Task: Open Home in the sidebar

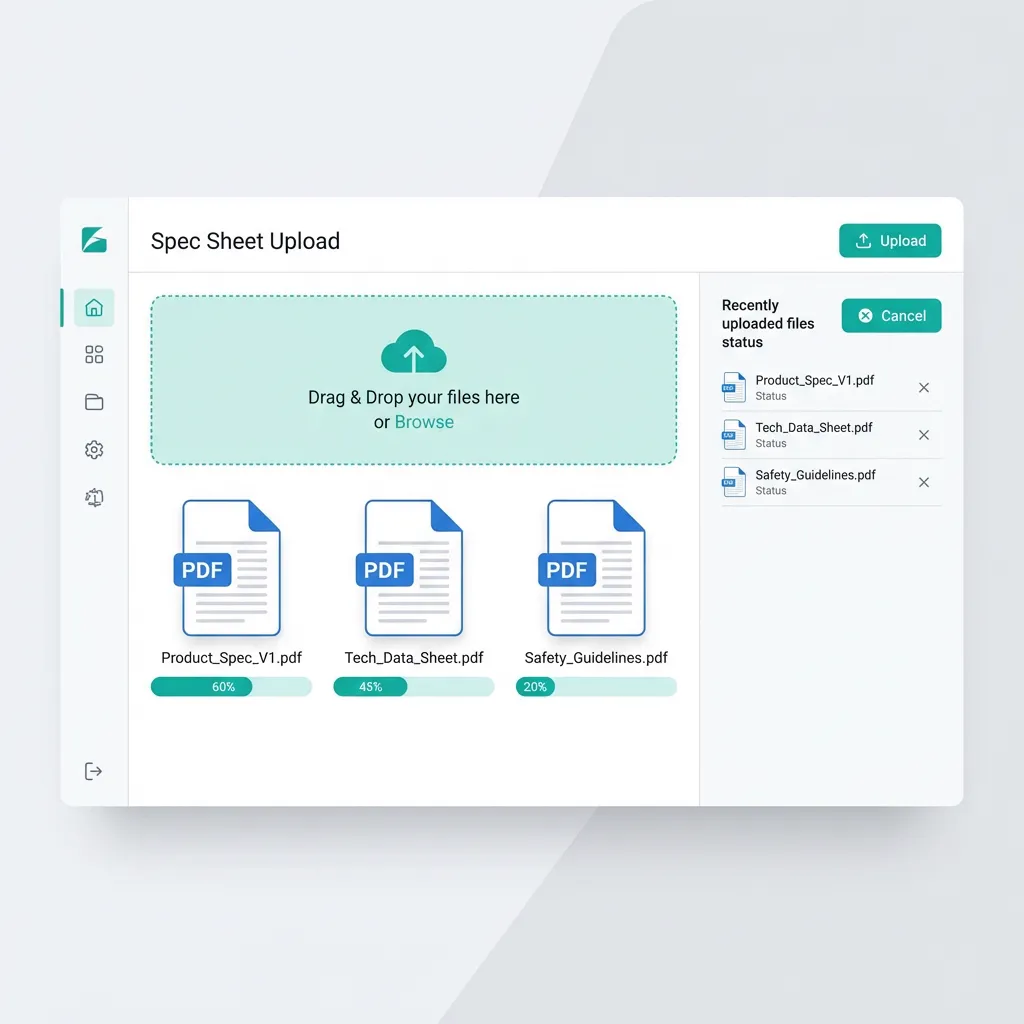Action: click(93, 308)
